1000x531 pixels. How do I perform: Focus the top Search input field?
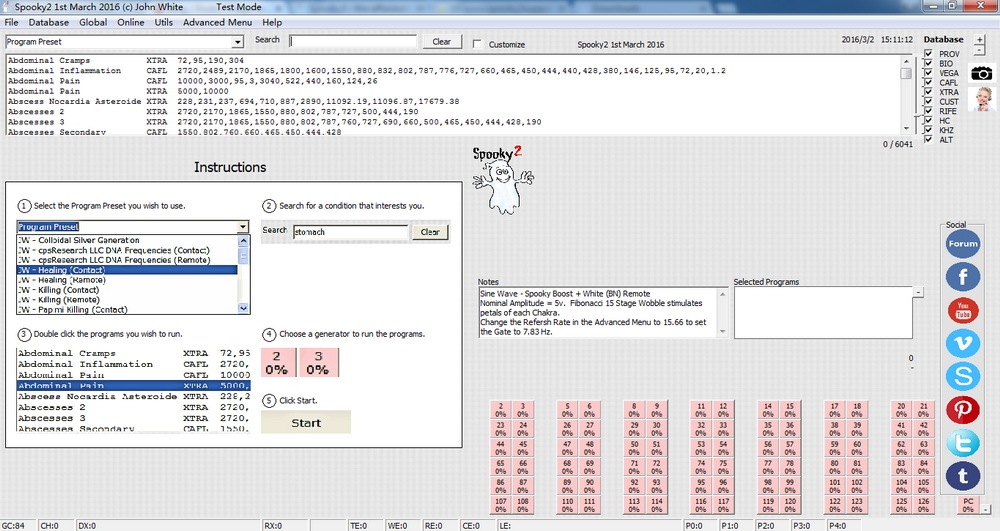point(353,41)
